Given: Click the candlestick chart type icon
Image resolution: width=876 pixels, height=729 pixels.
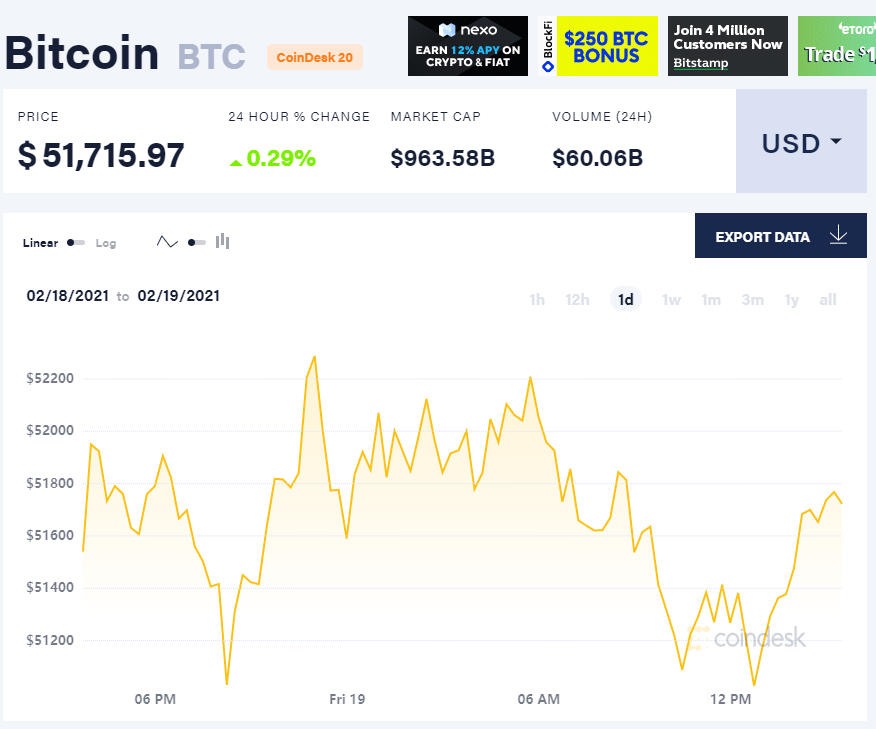Looking at the screenshot, I should click(222, 242).
